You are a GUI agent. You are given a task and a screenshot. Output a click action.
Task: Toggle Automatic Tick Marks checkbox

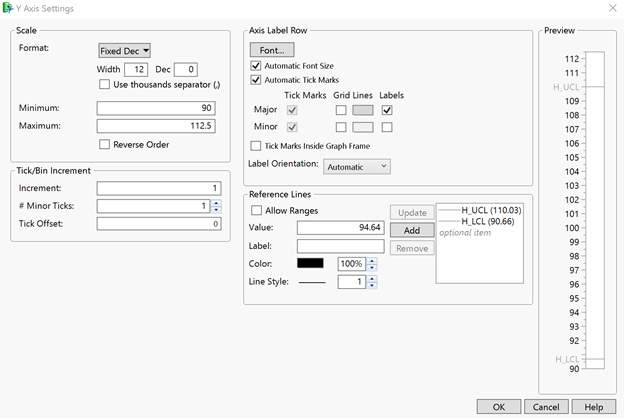(256, 80)
